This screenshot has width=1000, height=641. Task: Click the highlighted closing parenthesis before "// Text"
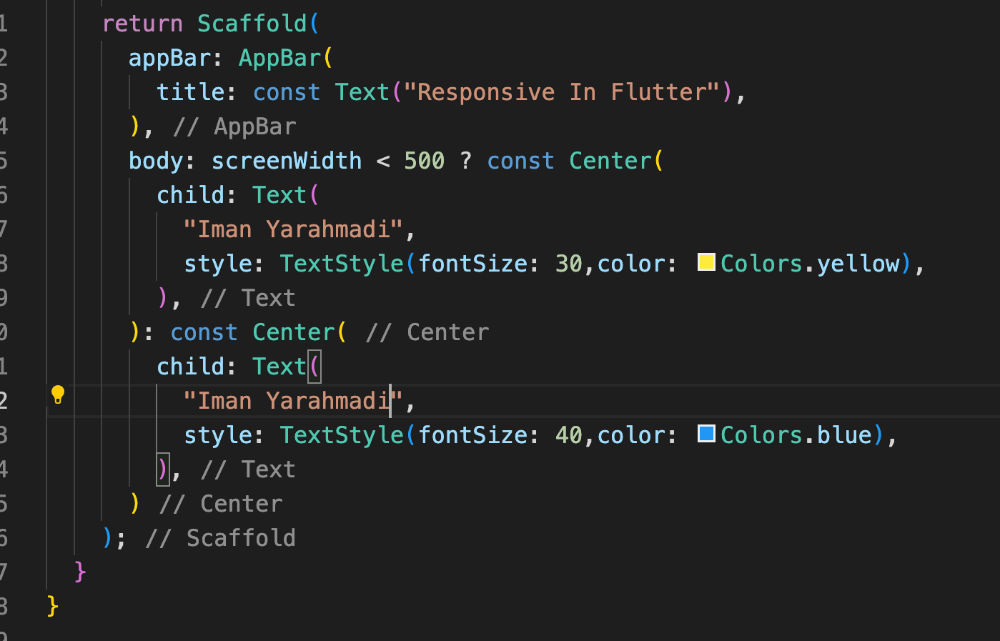pos(163,469)
